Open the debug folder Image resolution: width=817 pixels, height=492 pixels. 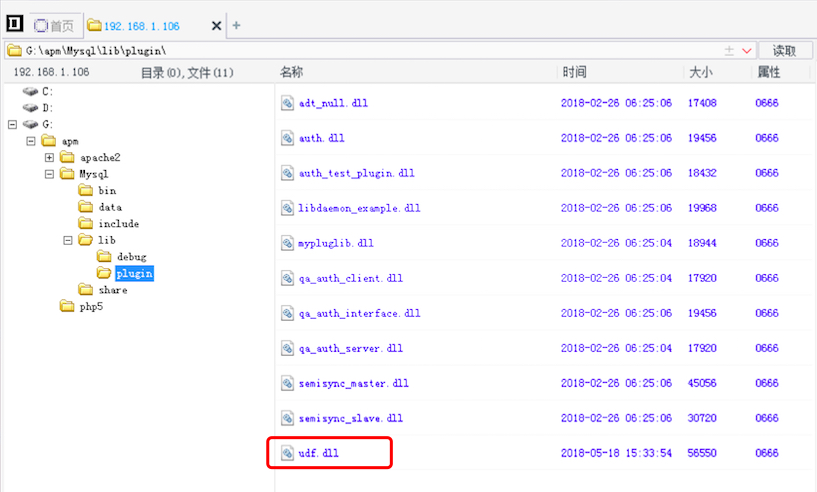(x=122, y=256)
